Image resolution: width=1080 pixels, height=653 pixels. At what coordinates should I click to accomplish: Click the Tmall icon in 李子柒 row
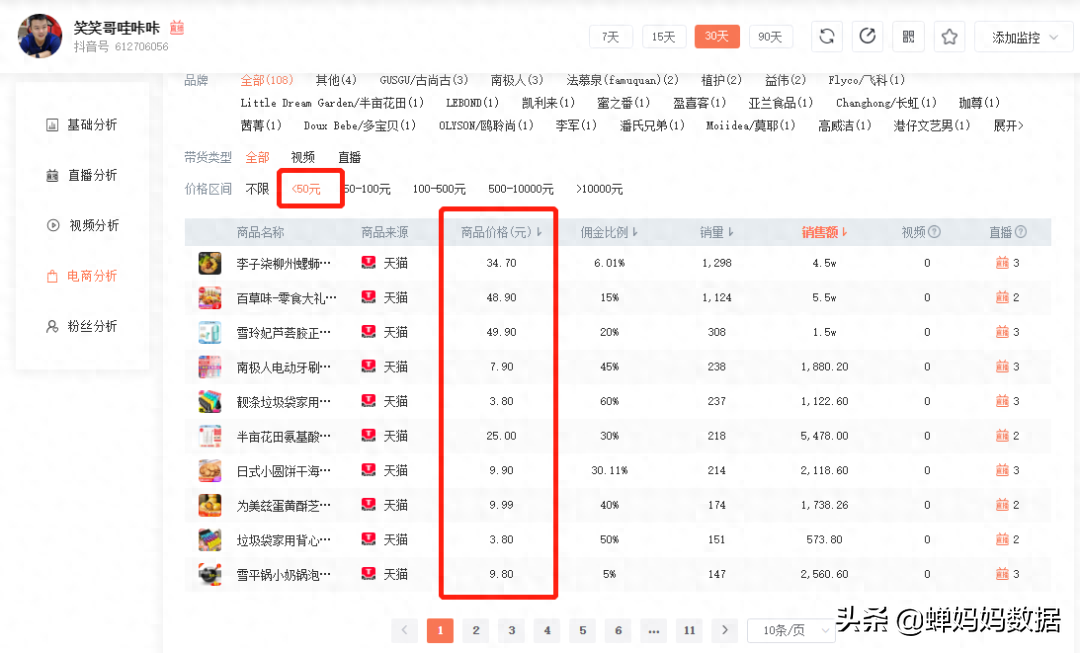(369, 262)
